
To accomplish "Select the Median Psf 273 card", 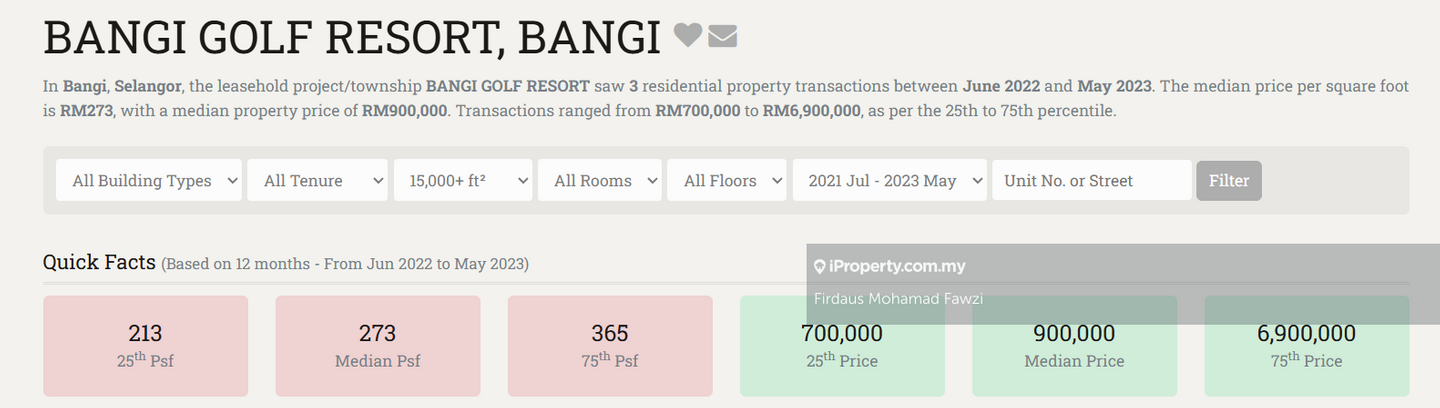I will (x=377, y=345).
